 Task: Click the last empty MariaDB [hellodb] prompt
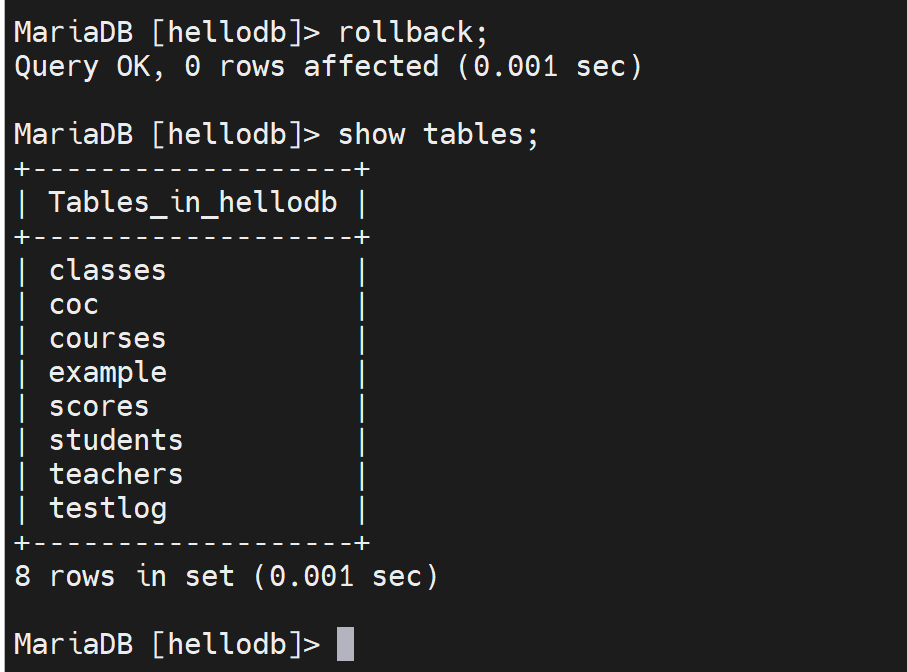[166, 644]
